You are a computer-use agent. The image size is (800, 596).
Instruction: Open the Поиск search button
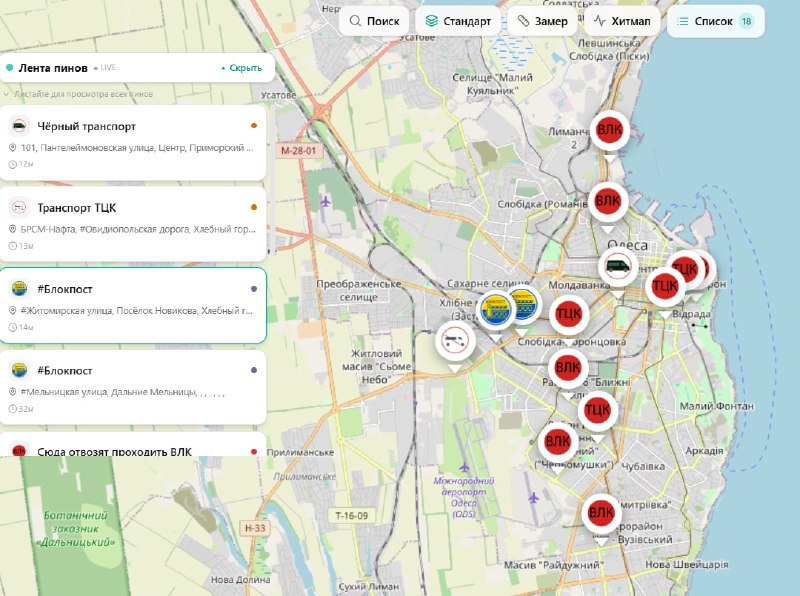pos(374,21)
